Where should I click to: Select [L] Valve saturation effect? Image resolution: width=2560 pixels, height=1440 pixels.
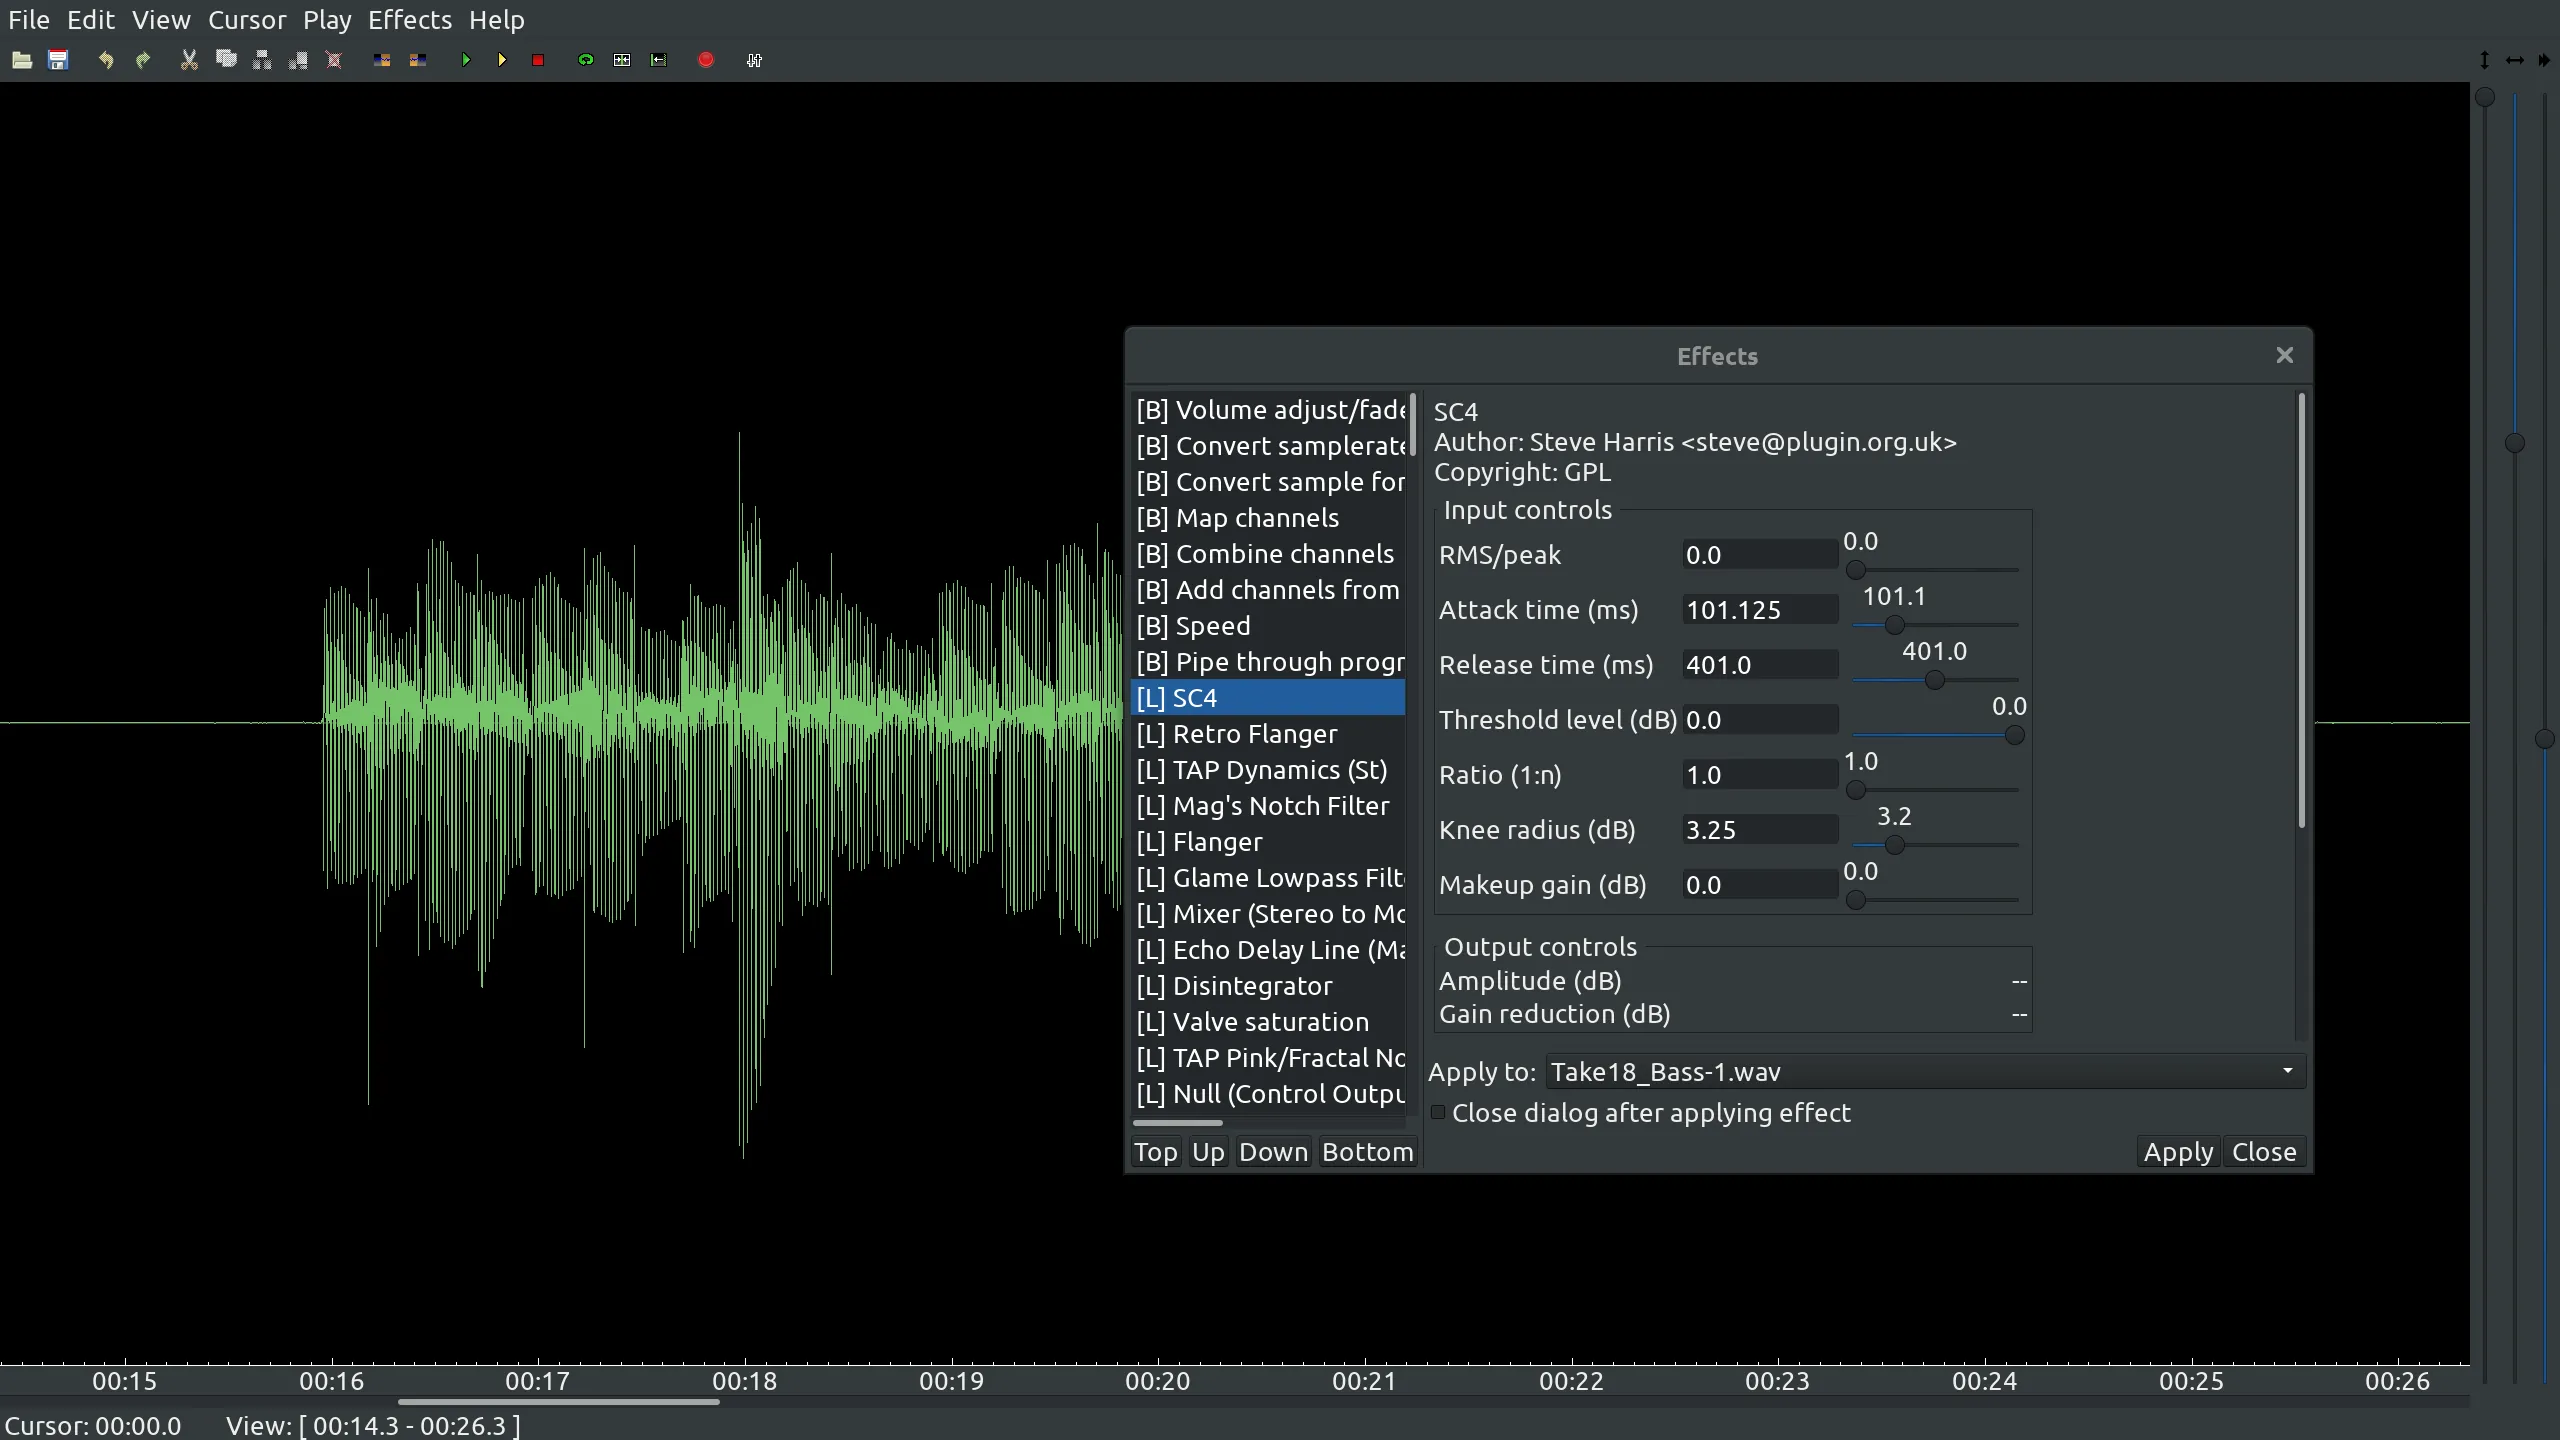(1268, 1022)
